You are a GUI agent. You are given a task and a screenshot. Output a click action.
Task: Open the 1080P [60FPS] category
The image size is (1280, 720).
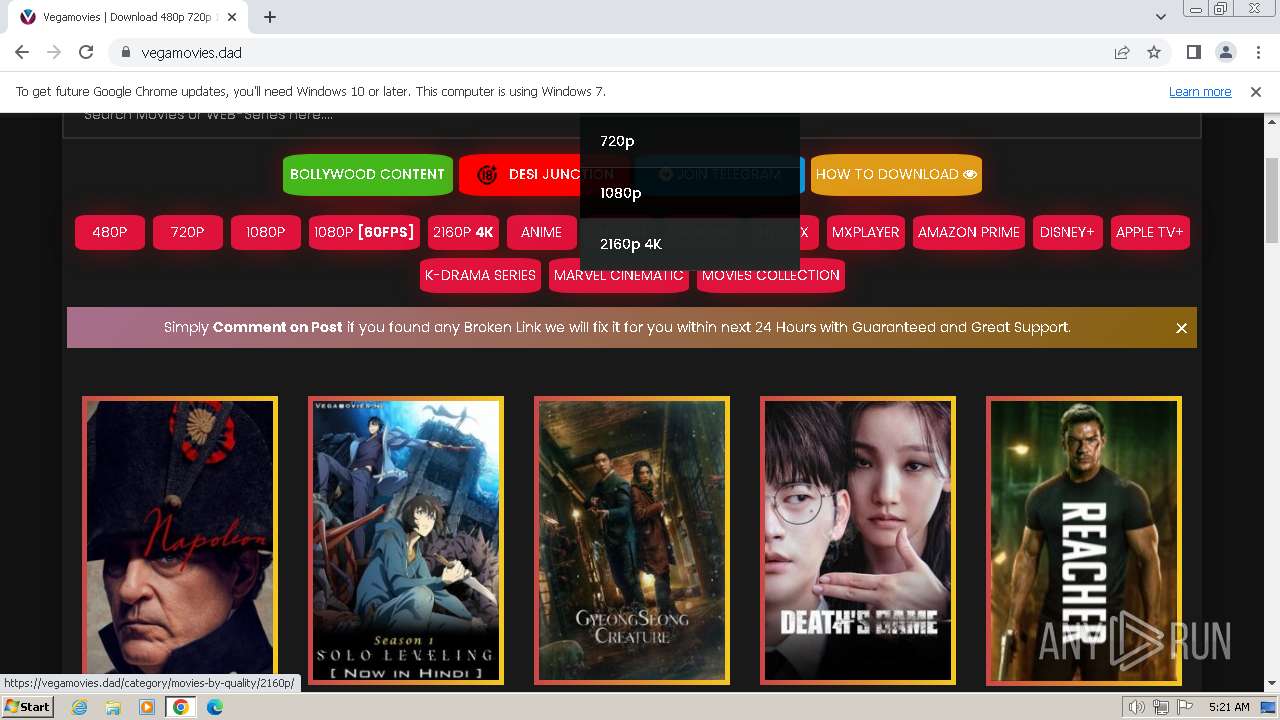click(364, 232)
